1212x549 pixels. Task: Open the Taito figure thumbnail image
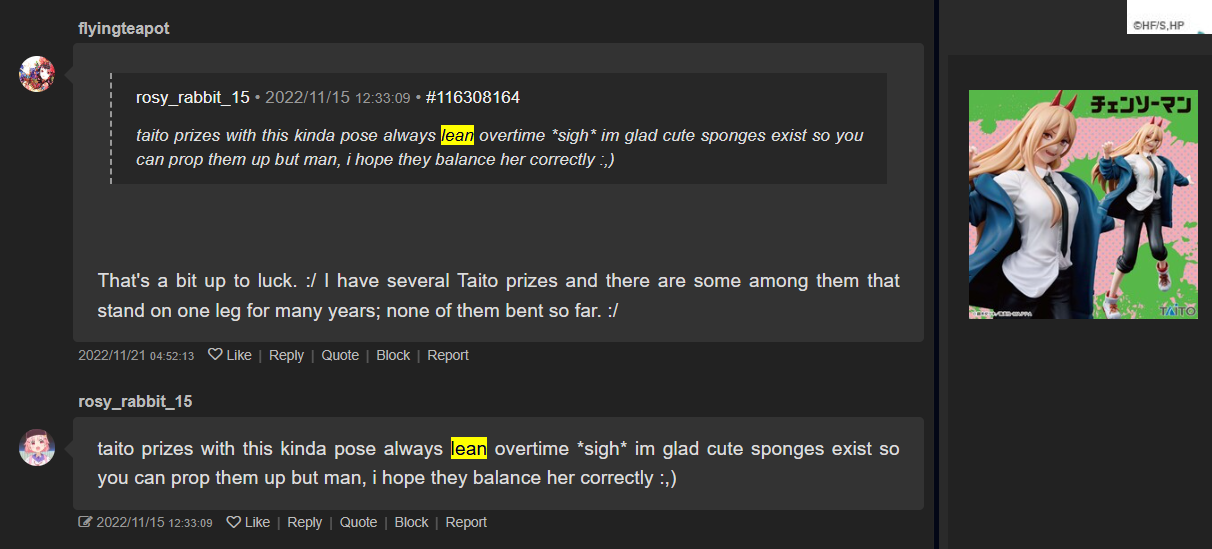click(x=1083, y=205)
